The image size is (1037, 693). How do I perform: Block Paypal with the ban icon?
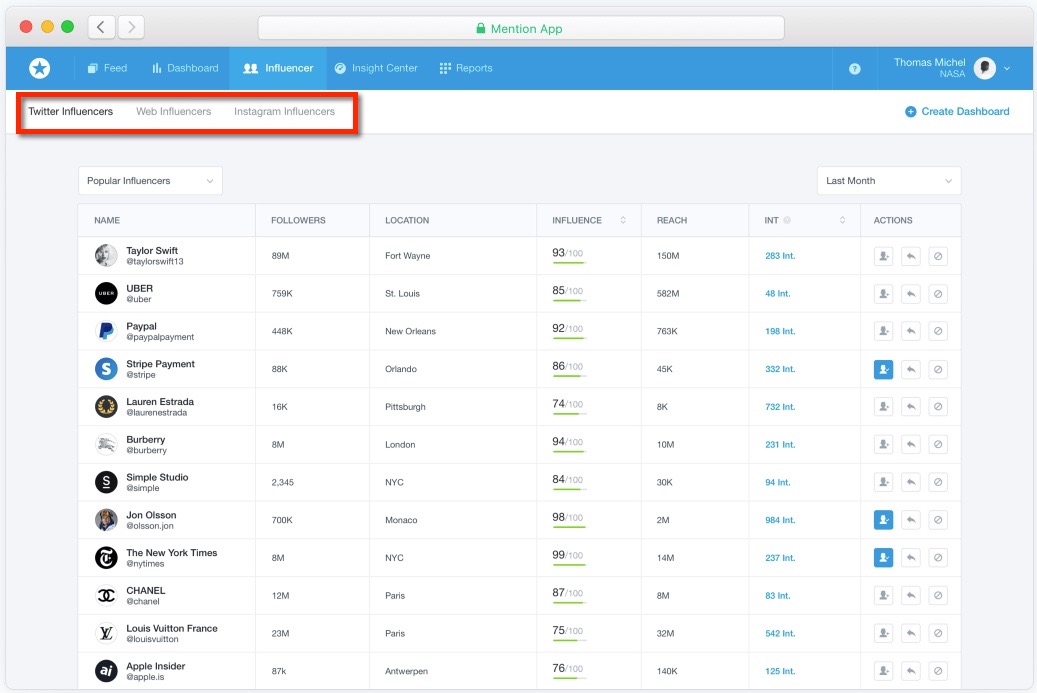click(x=938, y=331)
